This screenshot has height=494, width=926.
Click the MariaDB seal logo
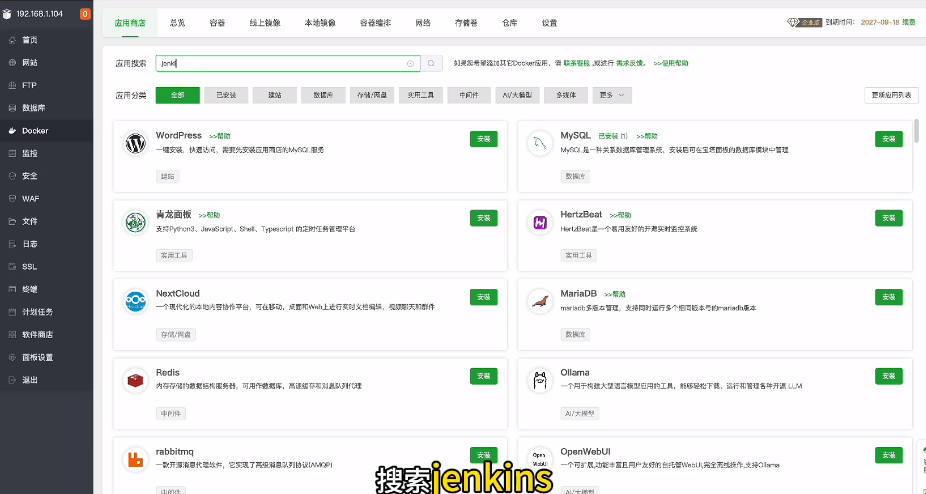pos(540,301)
